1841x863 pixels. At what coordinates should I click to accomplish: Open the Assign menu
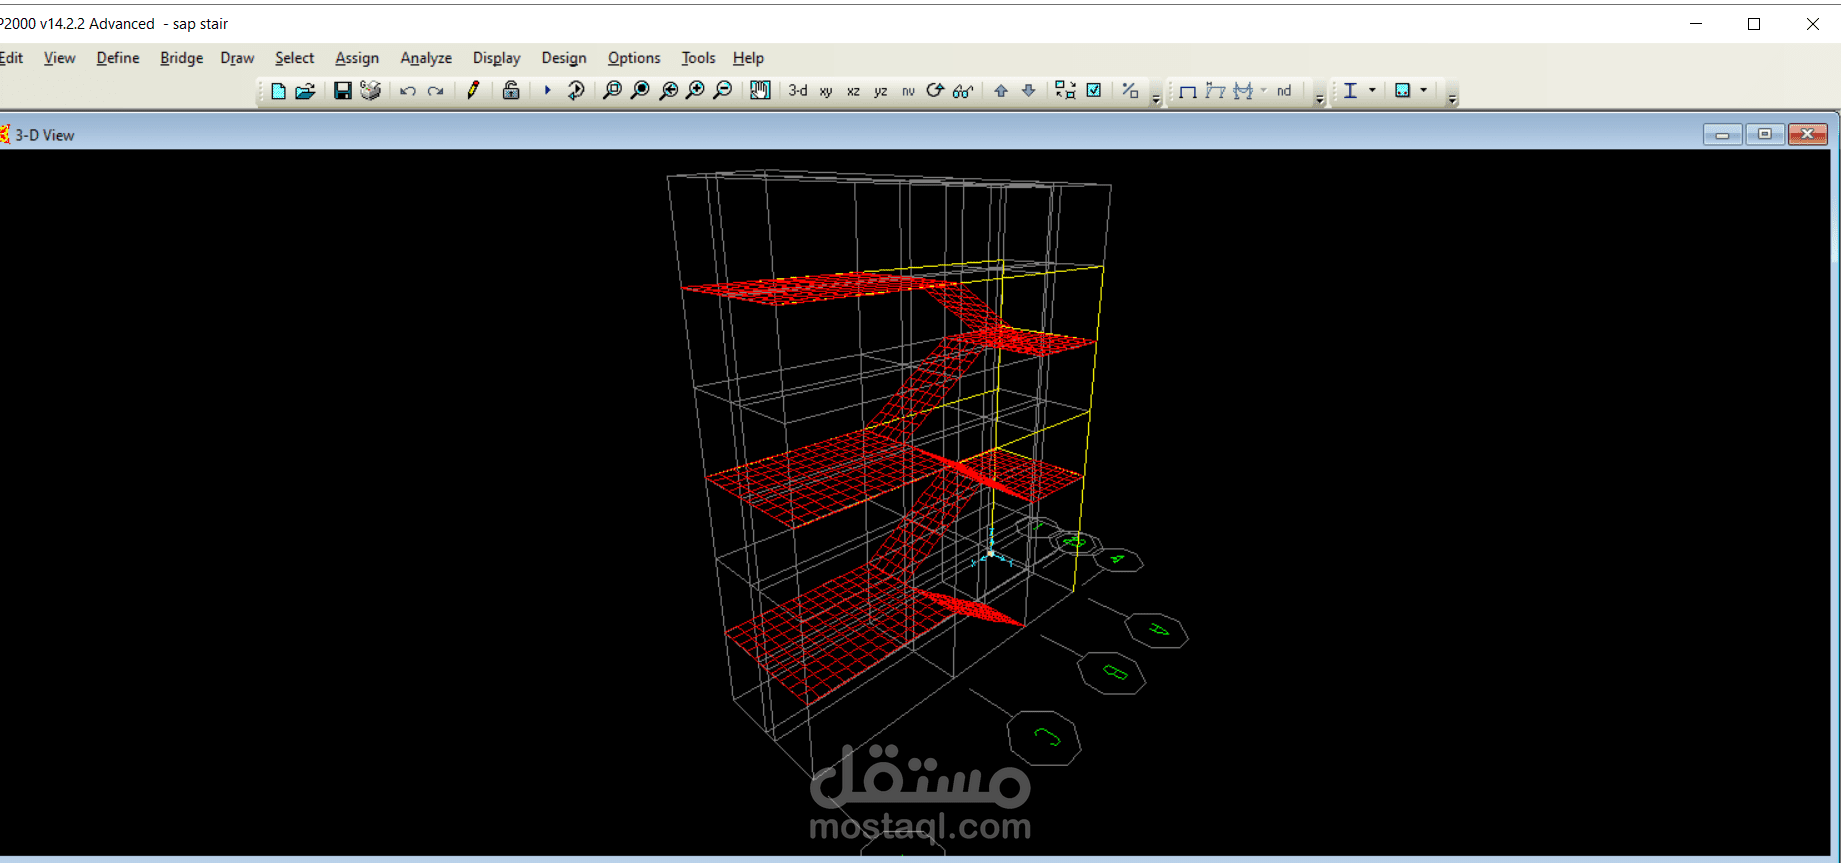(x=357, y=58)
